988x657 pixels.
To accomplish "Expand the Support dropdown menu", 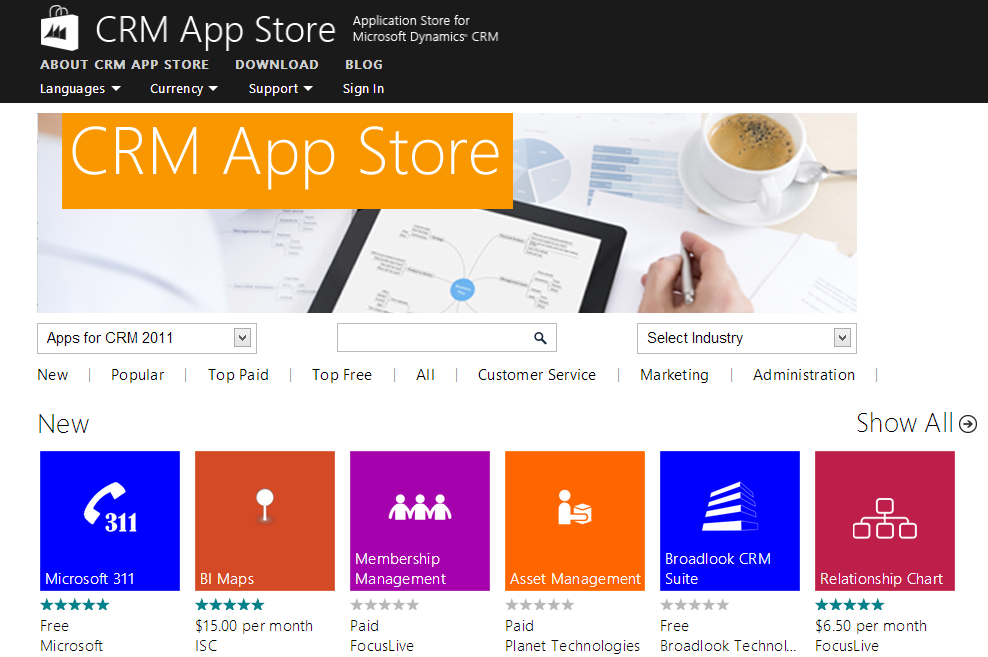I will tap(280, 89).
